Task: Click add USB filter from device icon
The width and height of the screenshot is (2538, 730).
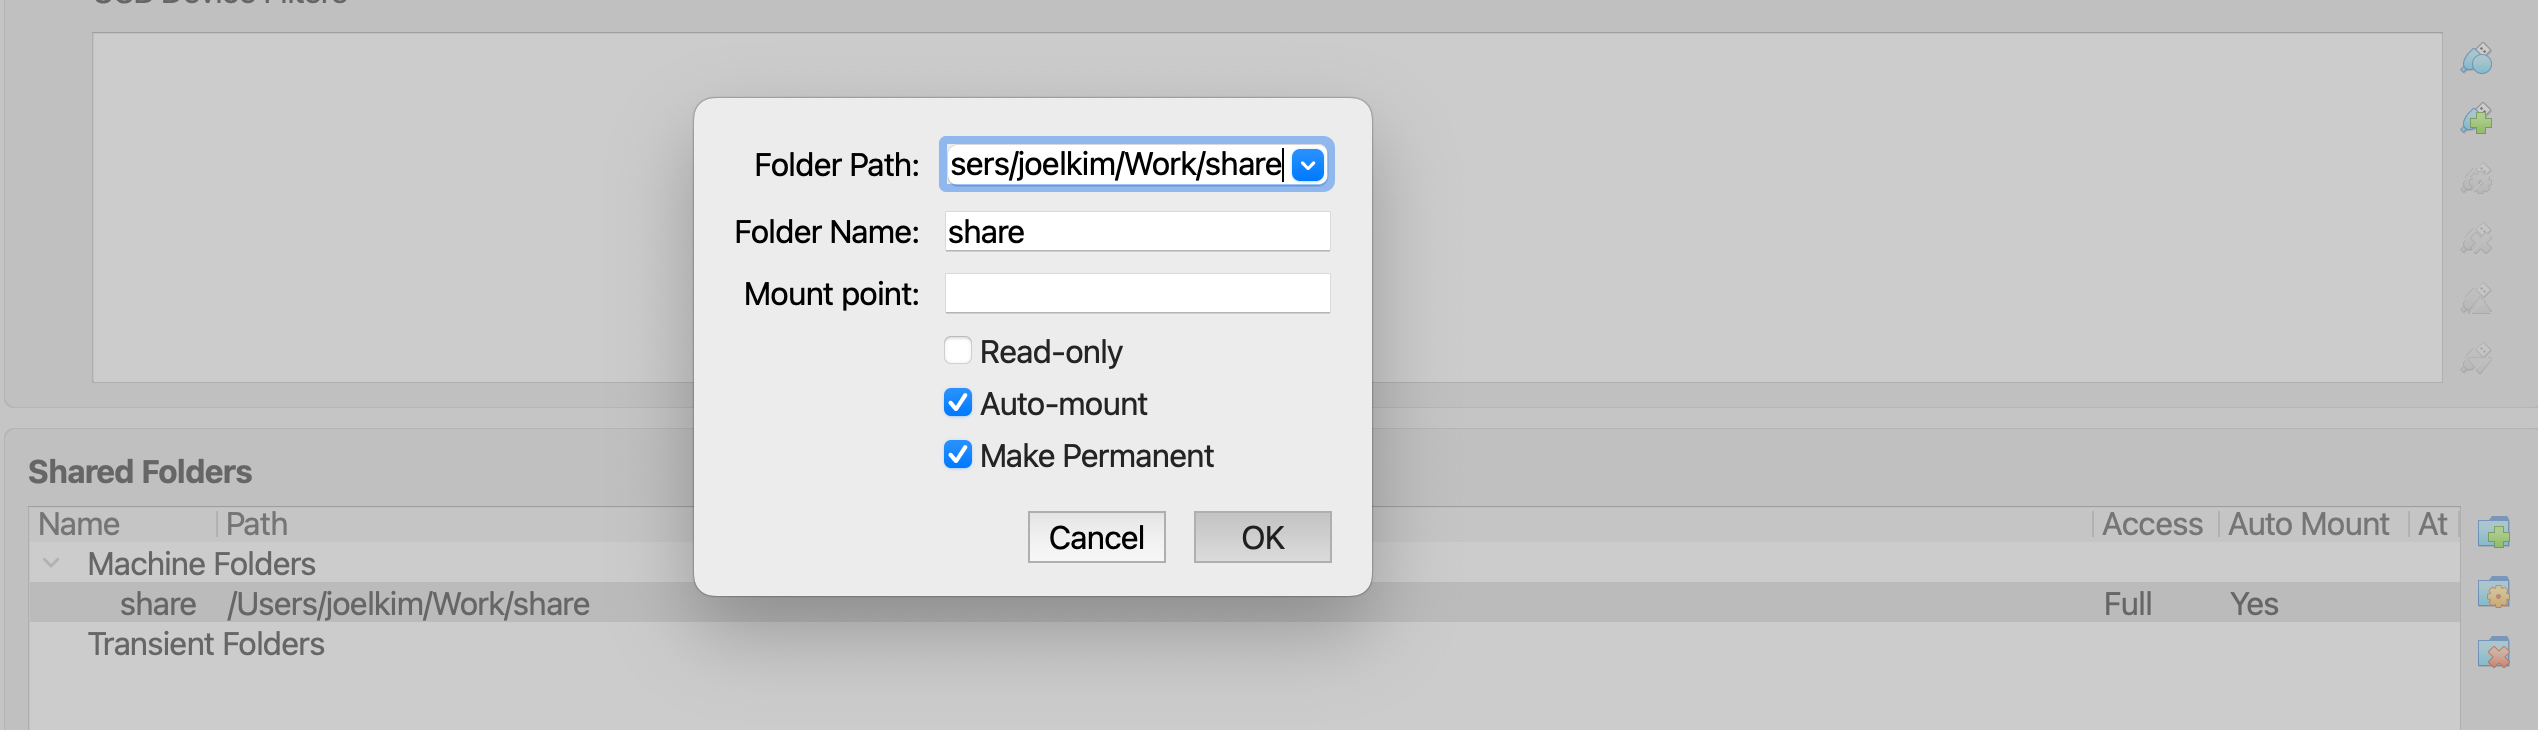Action: coord(2477,120)
